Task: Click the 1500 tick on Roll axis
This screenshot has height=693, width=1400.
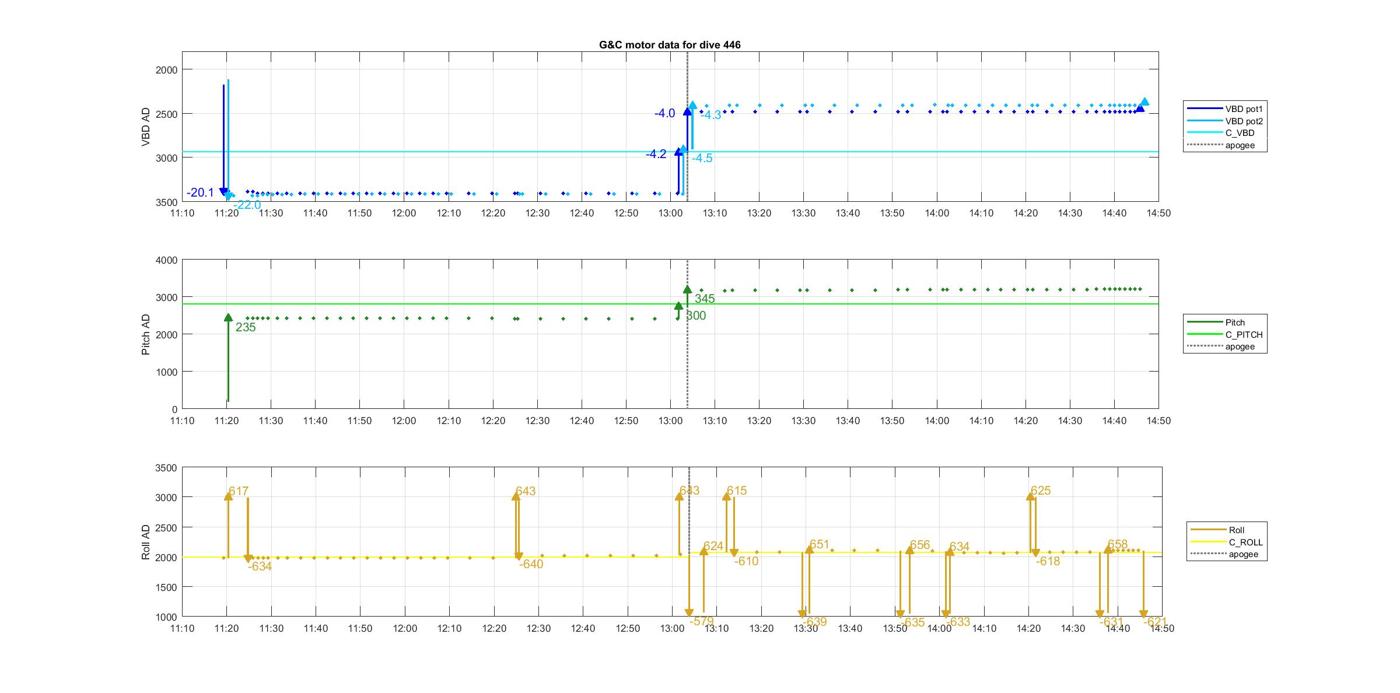Action: point(166,587)
